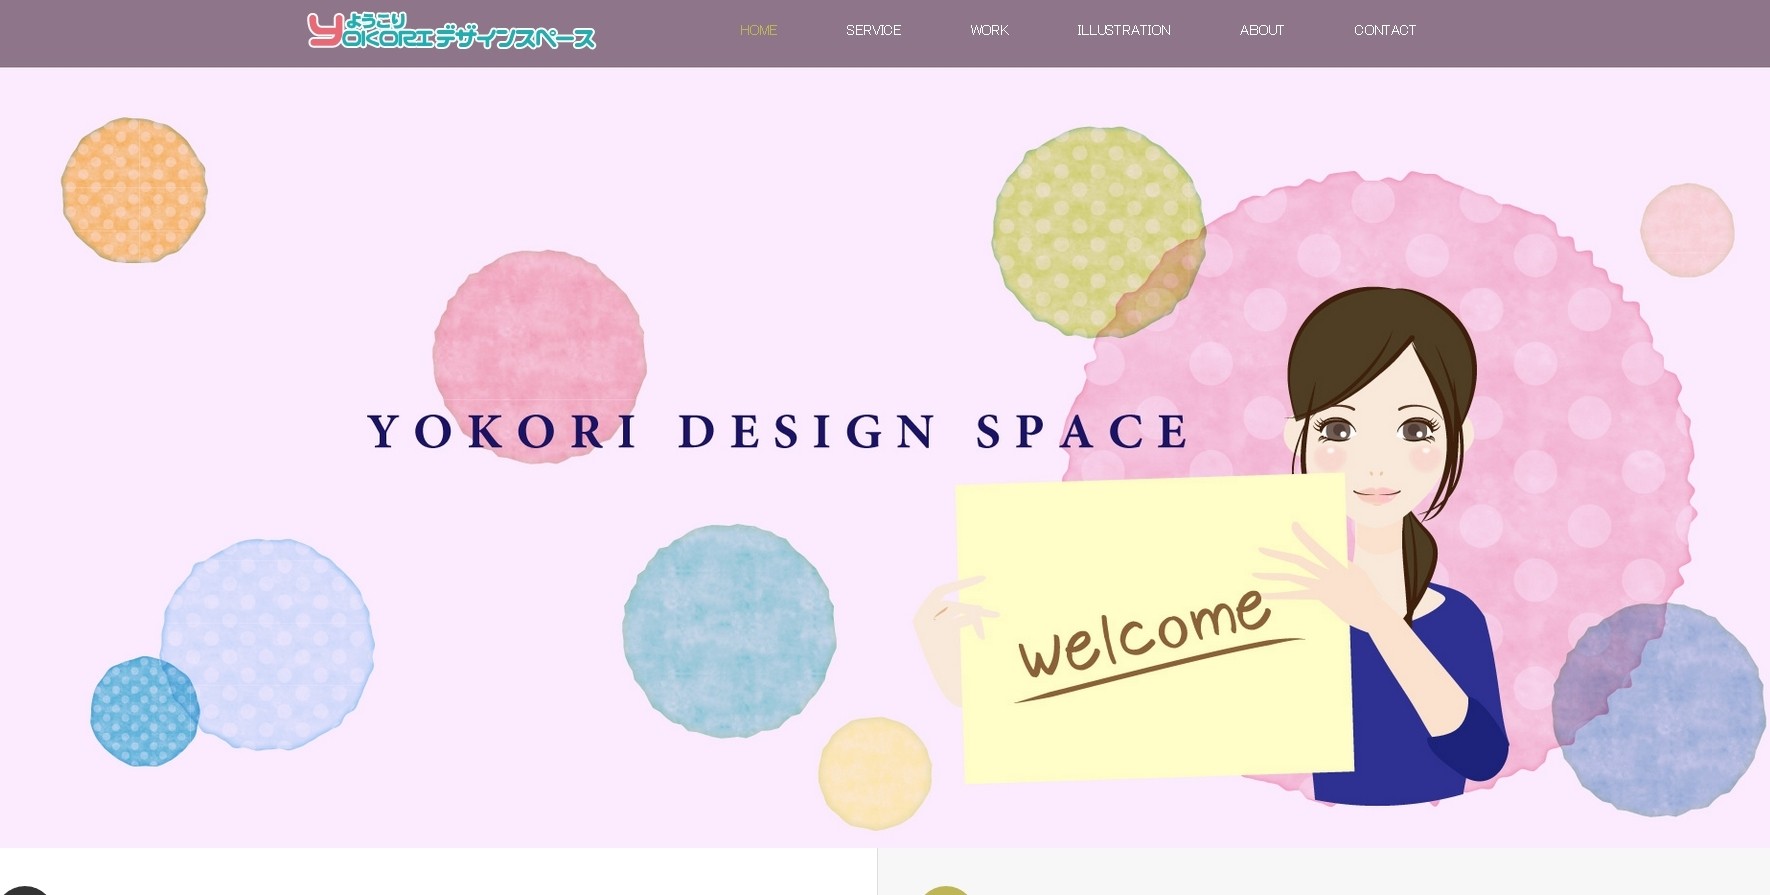1770x895 pixels.
Task: Select ILLUSTRATION in the navigation bar
Action: pyautogui.click(x=1123, y=30)
